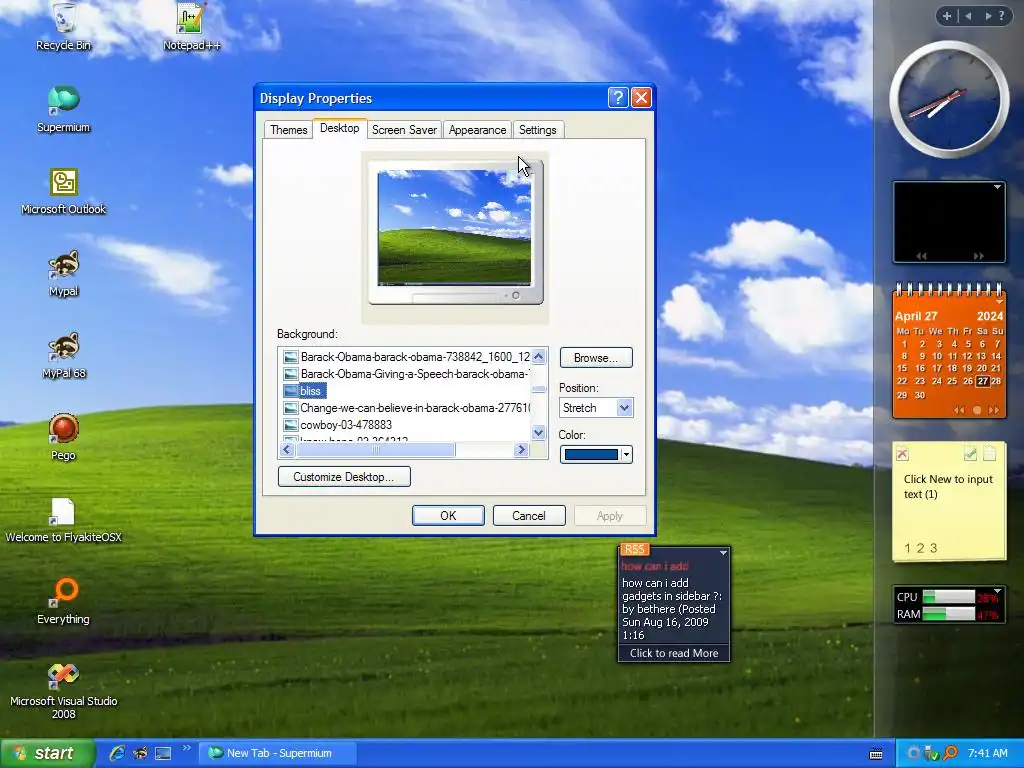The width and height of the screenshot is (1024, 768).
Task: Open sticky note page 2
Action: click(920, 548)
